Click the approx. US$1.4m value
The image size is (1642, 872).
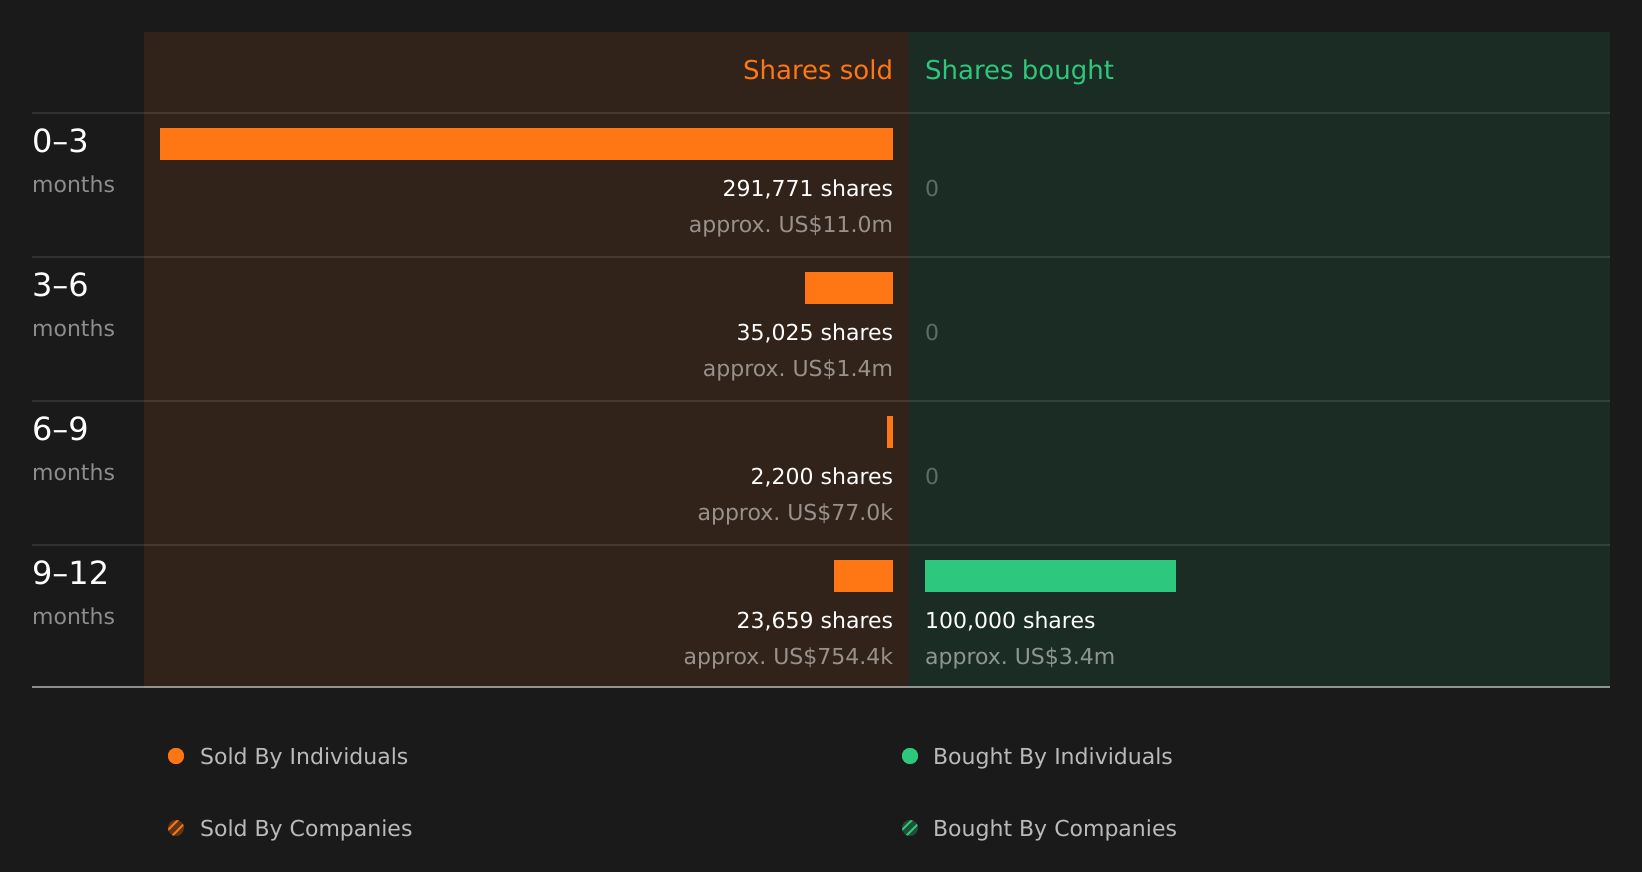pos(797,369)
